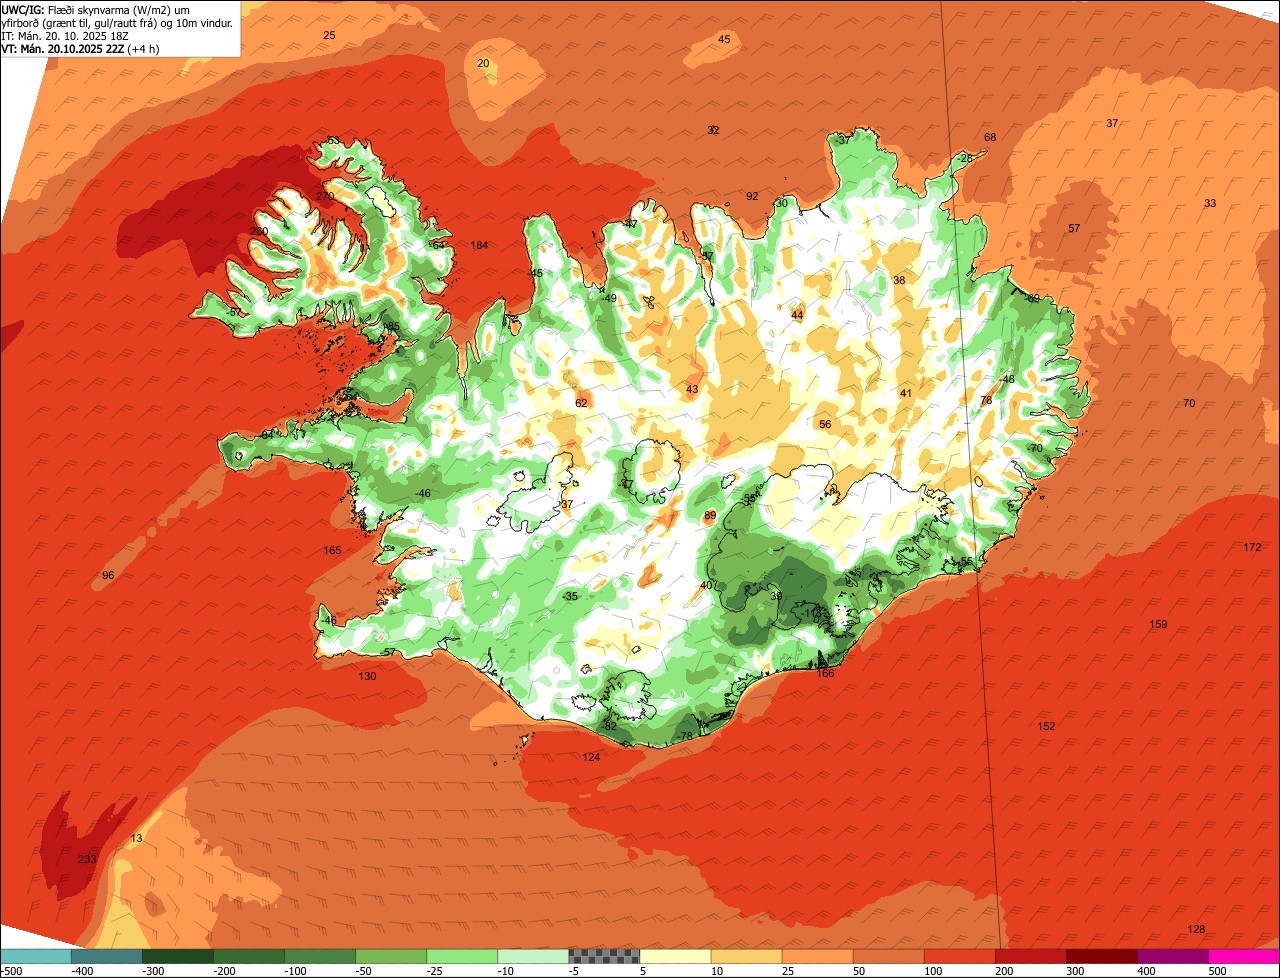This screenshot has height=978, width=1280.
Task: Click the map value 152
Action: tap(1046, 726)
